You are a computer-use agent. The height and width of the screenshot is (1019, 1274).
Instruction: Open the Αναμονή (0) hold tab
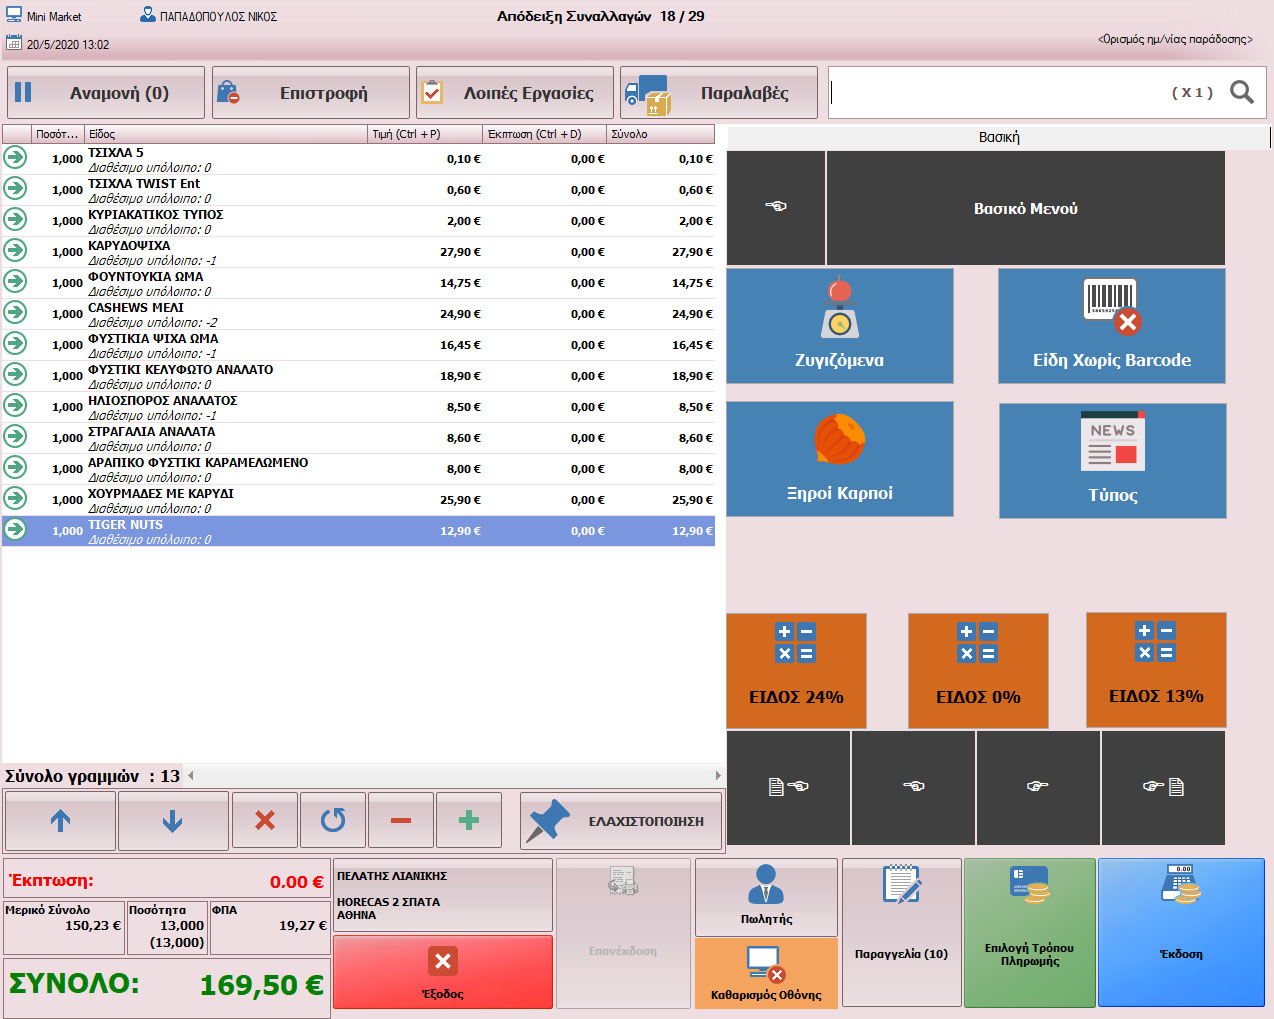tap(106, 93)
